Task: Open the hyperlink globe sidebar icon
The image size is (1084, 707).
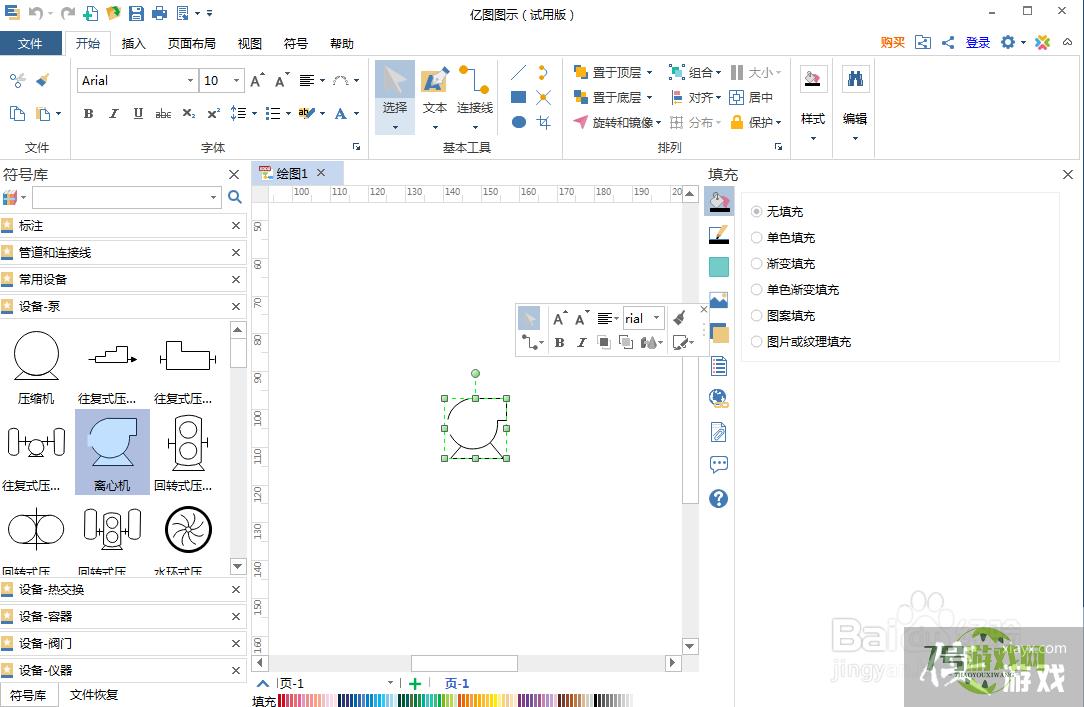Action: click(x=719, y=398)
